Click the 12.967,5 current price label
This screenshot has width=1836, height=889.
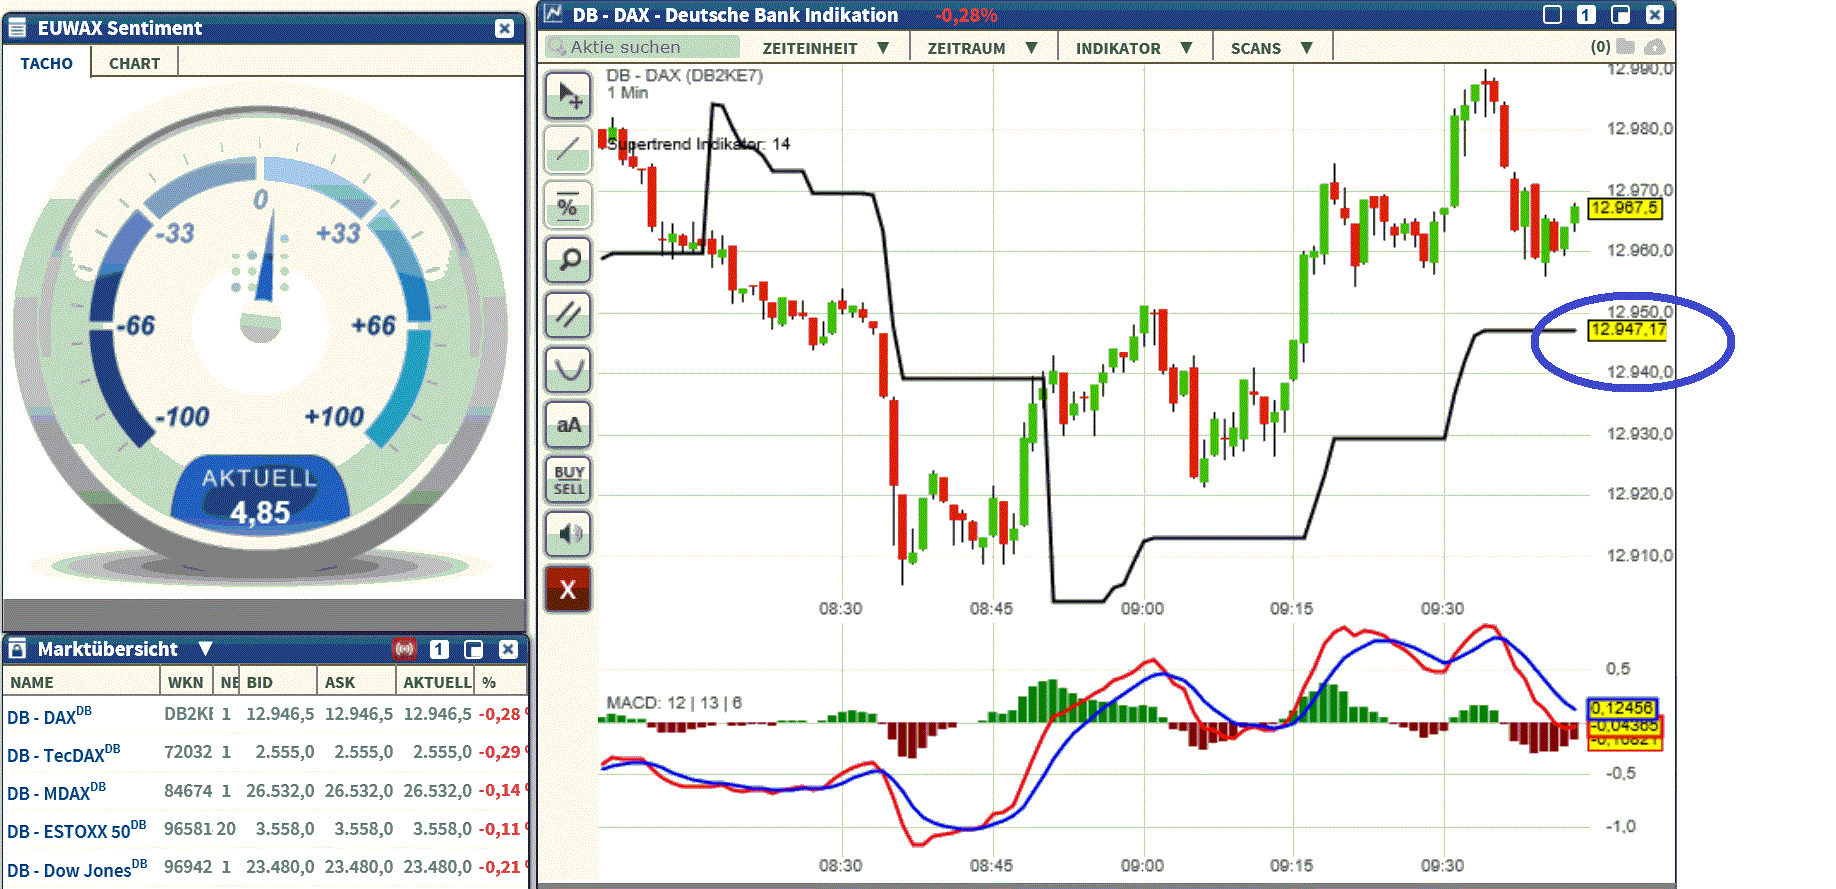click(x=1624, y=208)
